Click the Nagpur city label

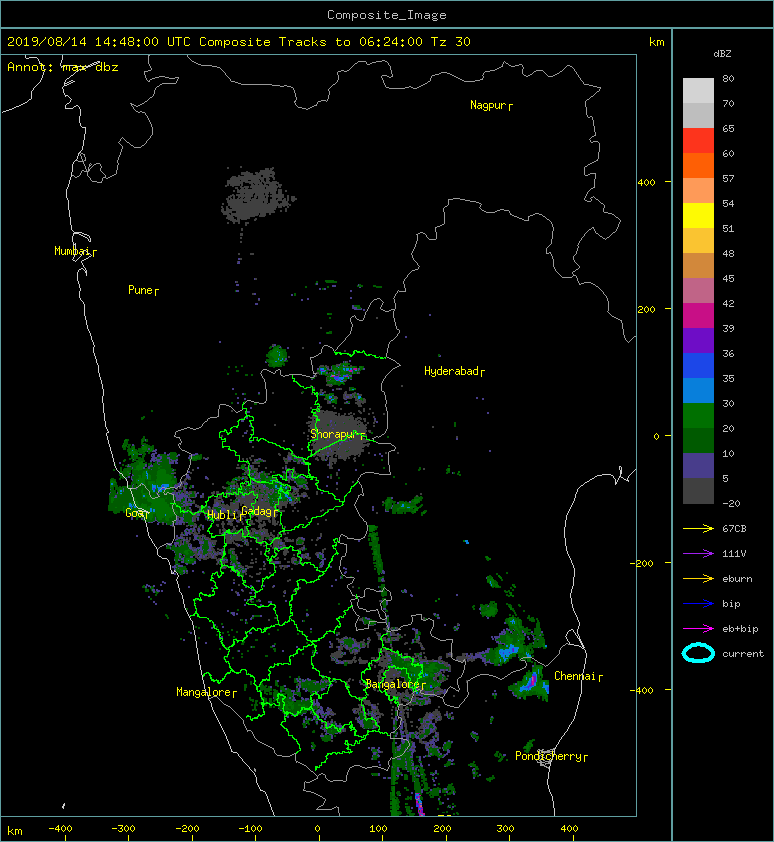coord(489,105)
